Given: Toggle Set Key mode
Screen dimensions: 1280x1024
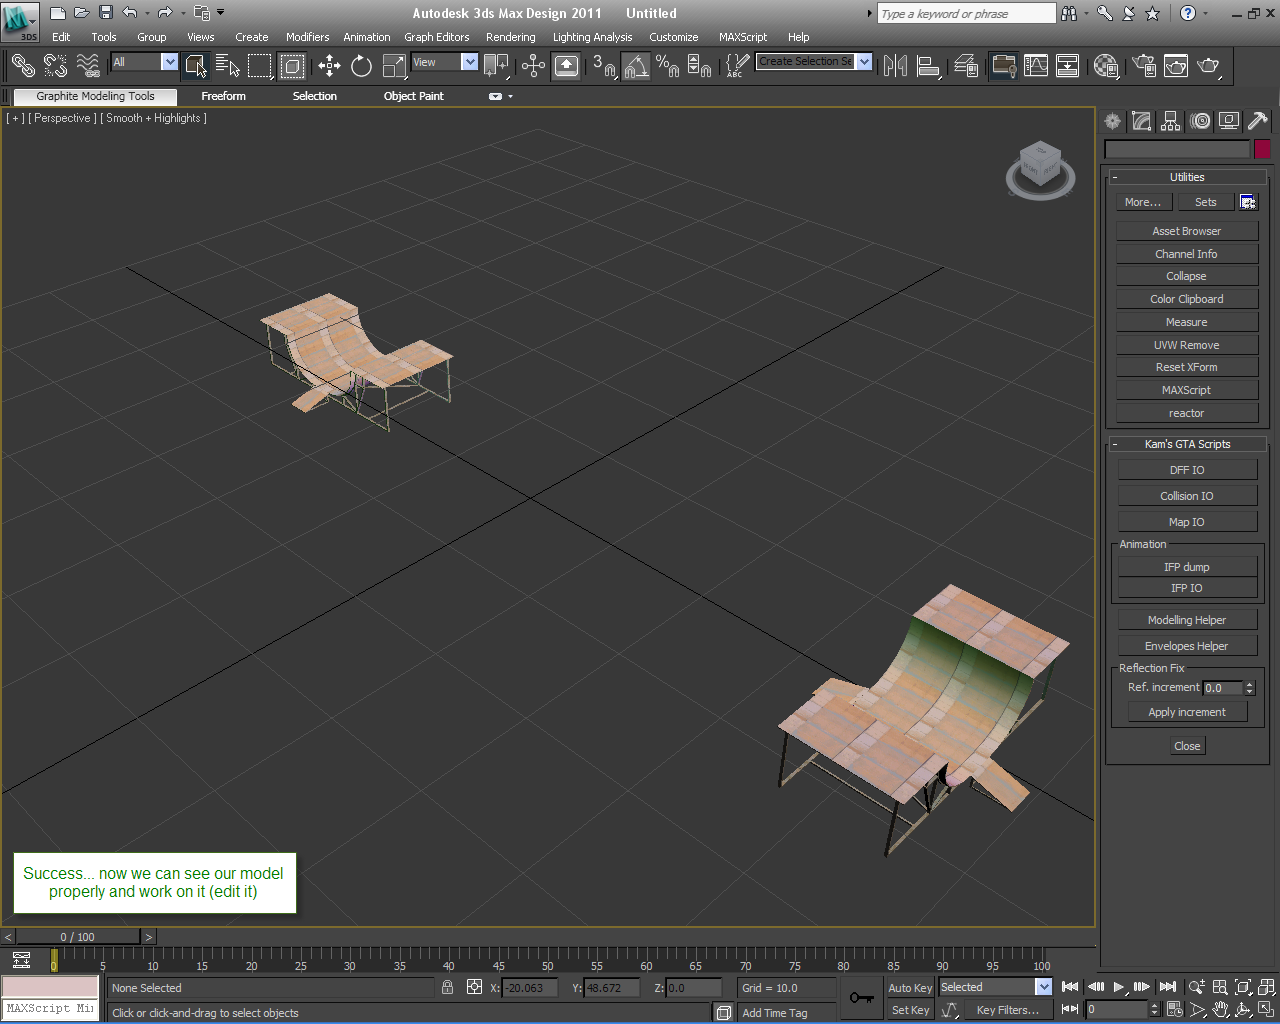Looking at the screenshot, I should click(x=910, y=1010).
